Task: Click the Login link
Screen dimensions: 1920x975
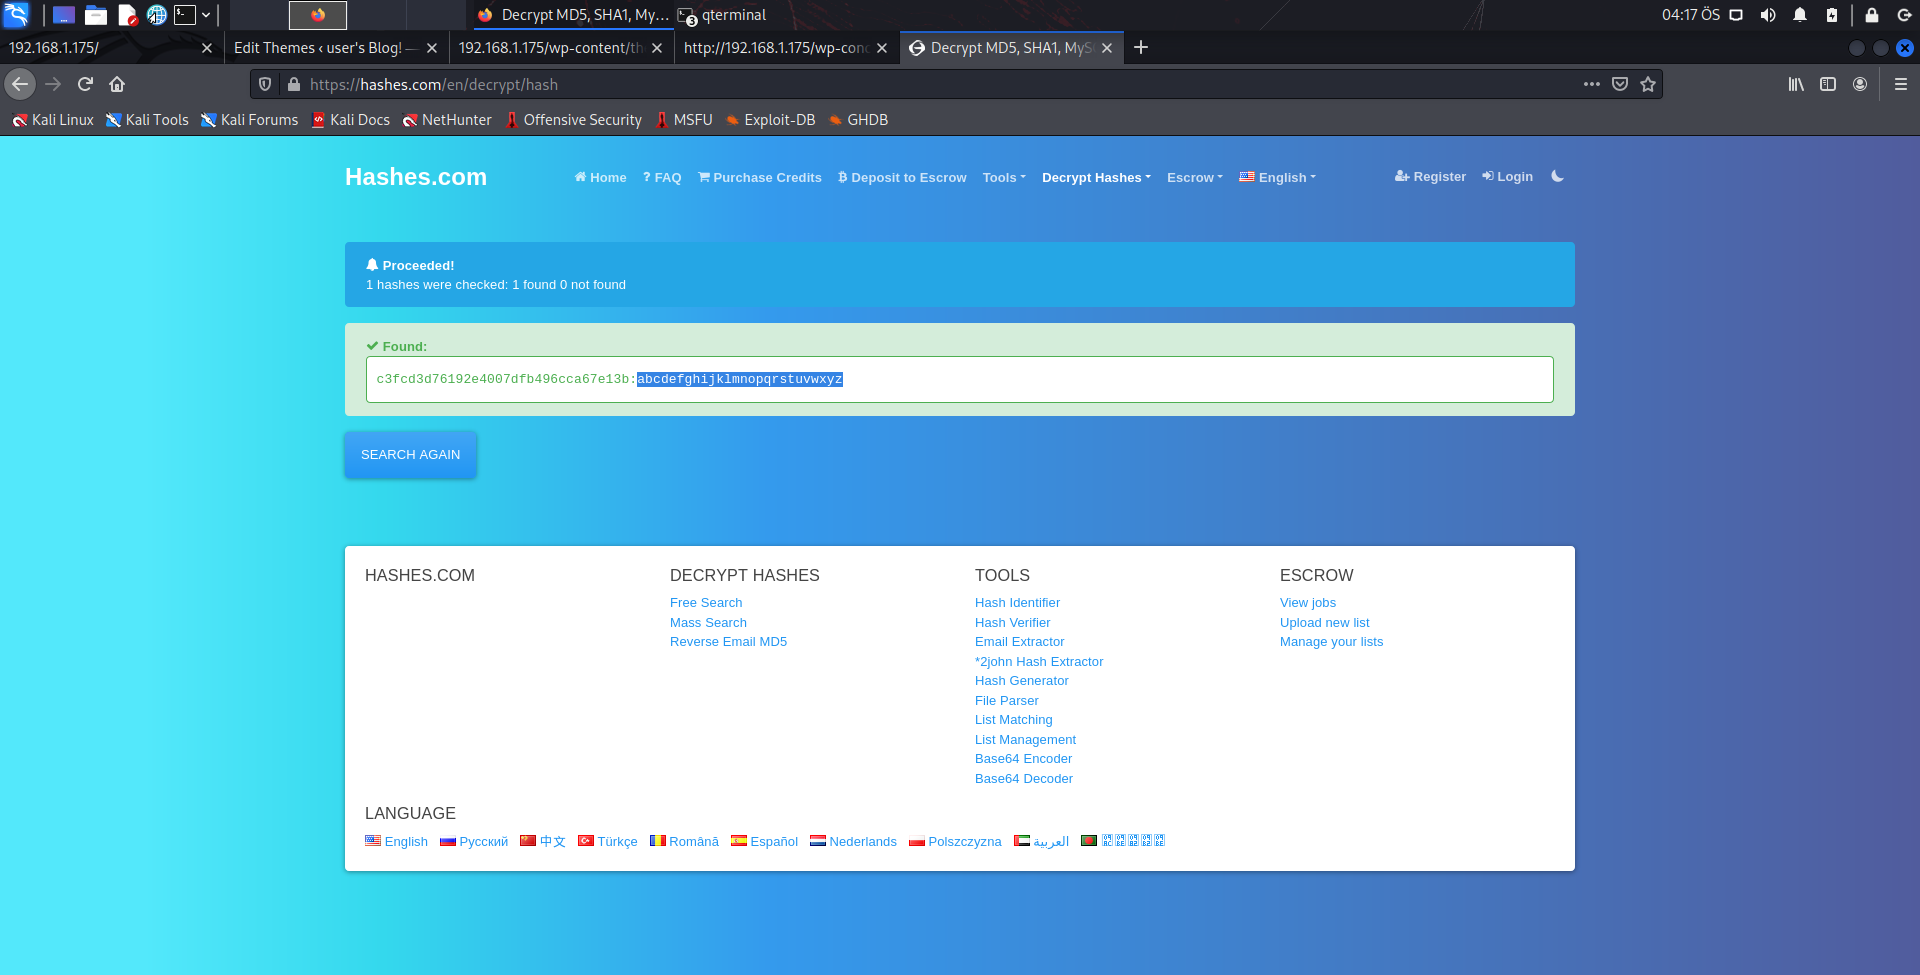Action: pos(1507,177)
